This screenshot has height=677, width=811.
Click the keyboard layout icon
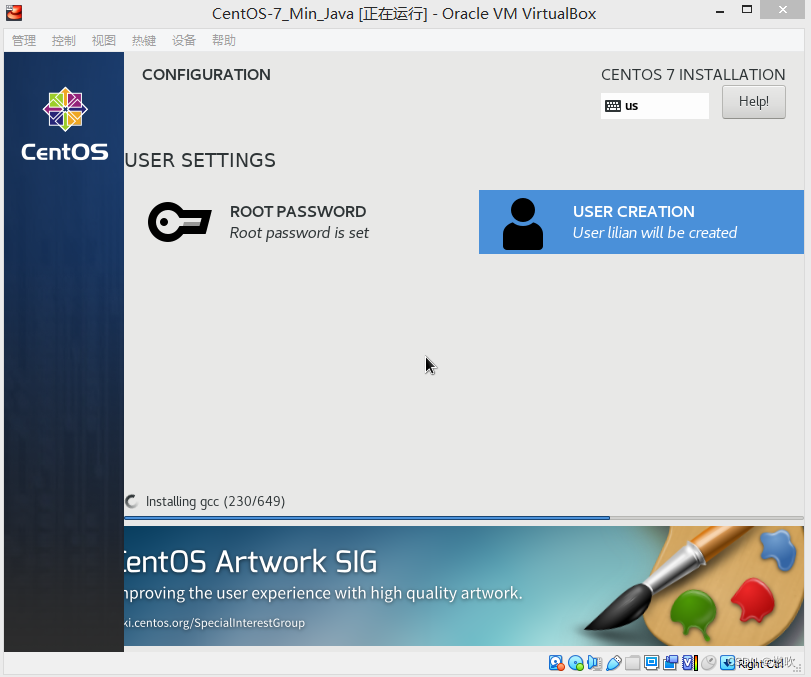click(613, 106)
